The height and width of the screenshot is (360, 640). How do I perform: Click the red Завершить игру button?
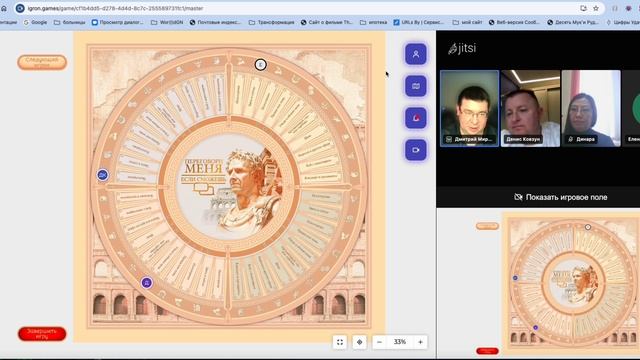pos(42,334)
